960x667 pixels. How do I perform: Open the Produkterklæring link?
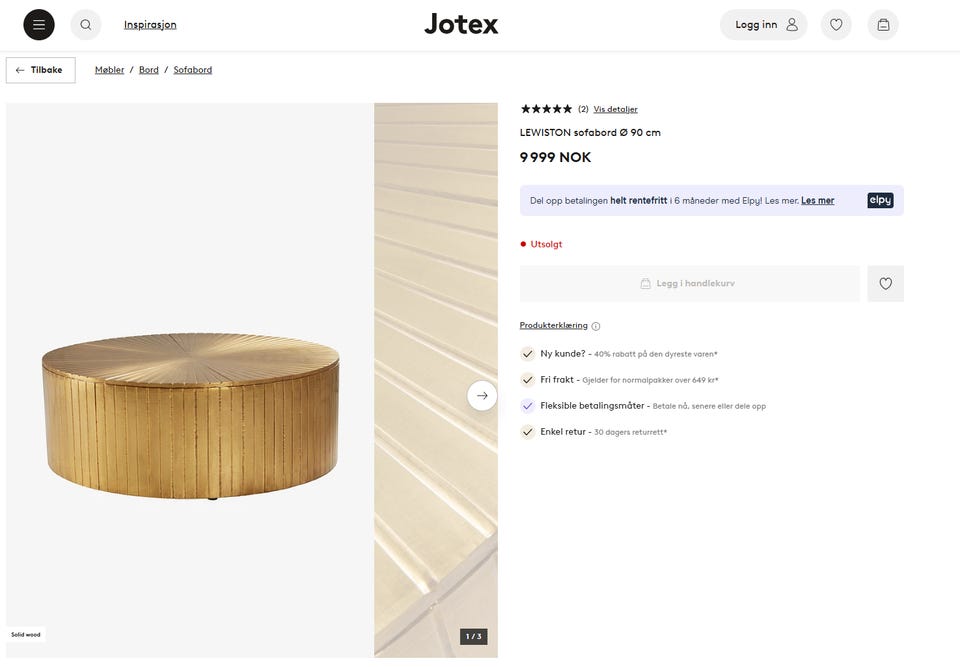[553, 325]
